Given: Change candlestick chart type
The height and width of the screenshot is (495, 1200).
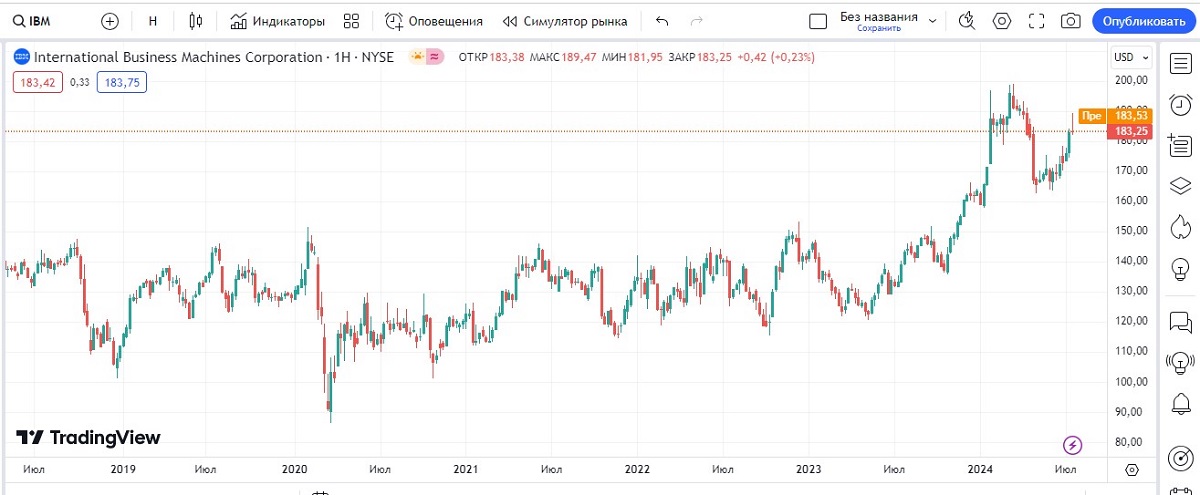Looking at the screenshot, I should [x=195, y=21].
